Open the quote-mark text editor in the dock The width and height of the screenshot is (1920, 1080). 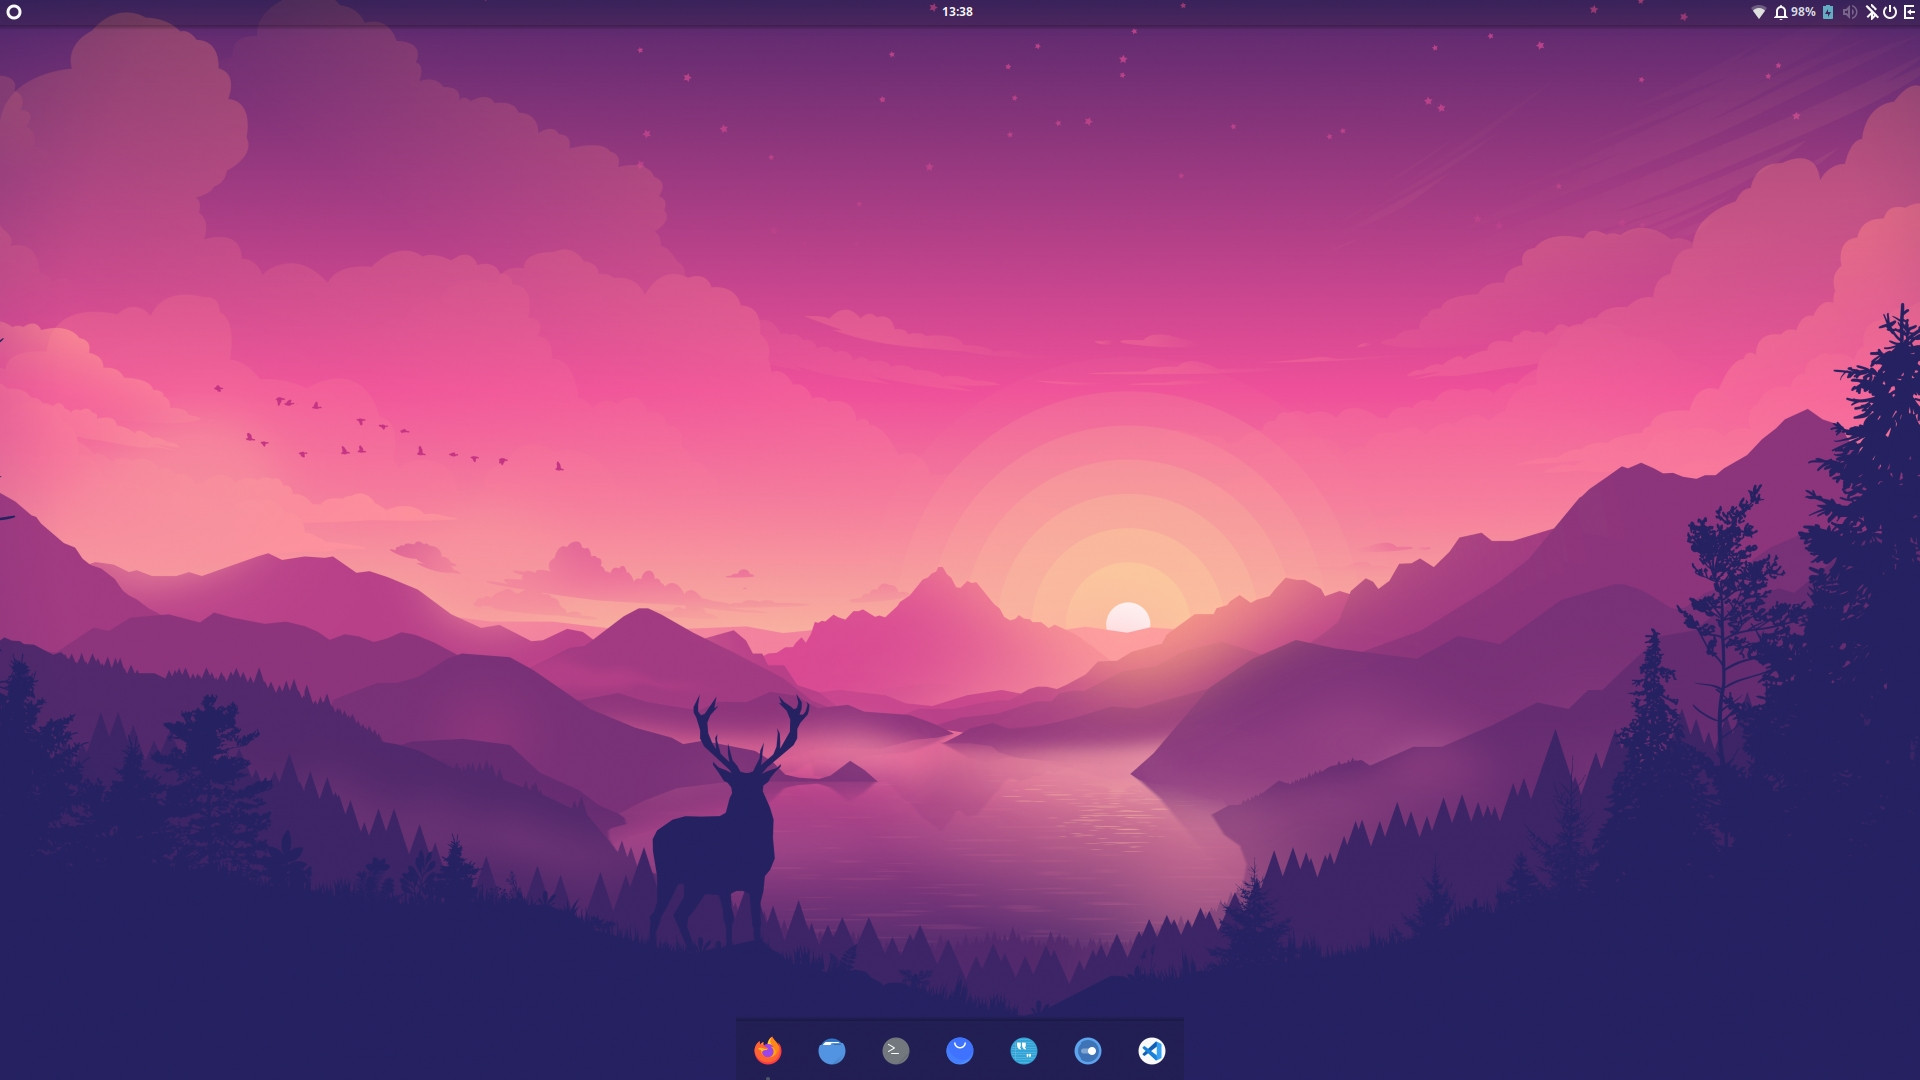pos(1024,1050)
